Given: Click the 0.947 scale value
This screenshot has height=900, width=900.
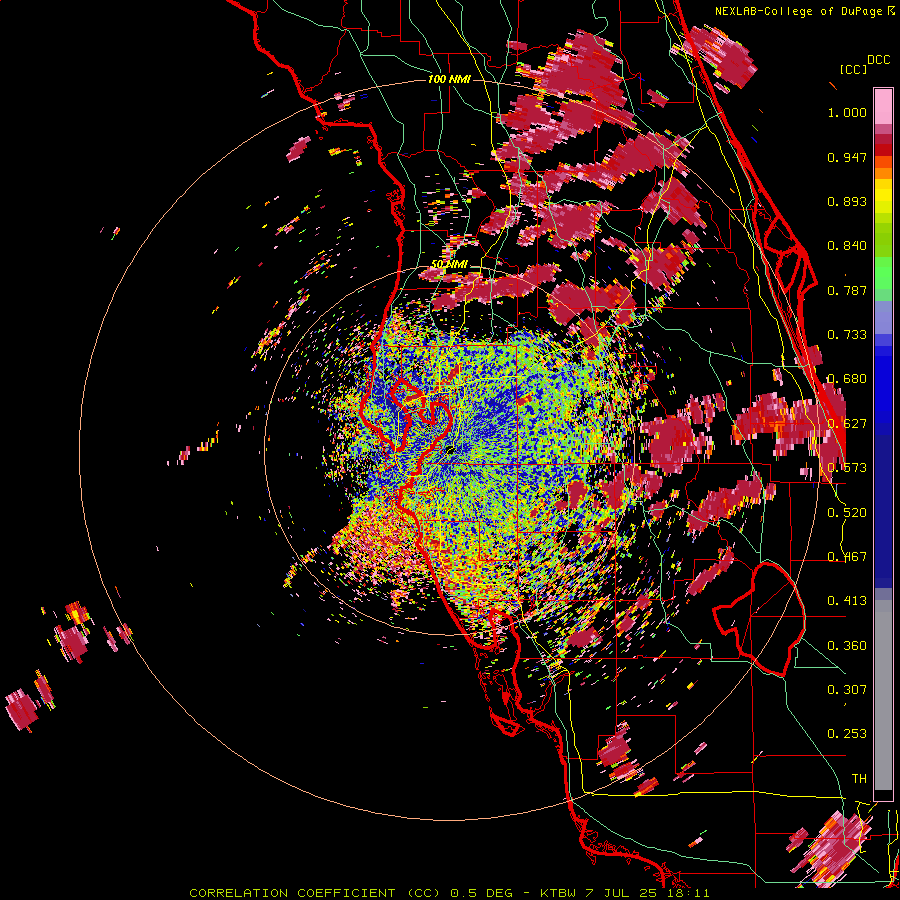Looking at the screenshot, I should (x=847, y=157).
